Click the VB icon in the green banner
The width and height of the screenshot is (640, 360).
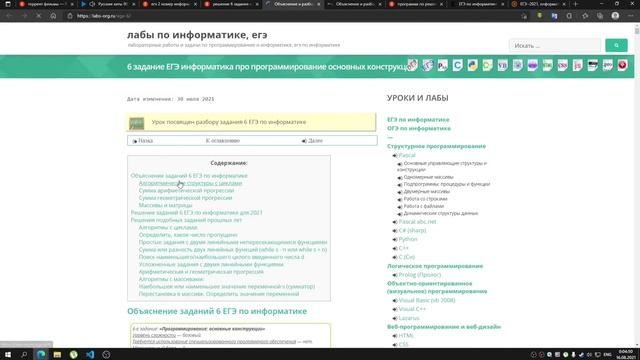tap(502, 65)
